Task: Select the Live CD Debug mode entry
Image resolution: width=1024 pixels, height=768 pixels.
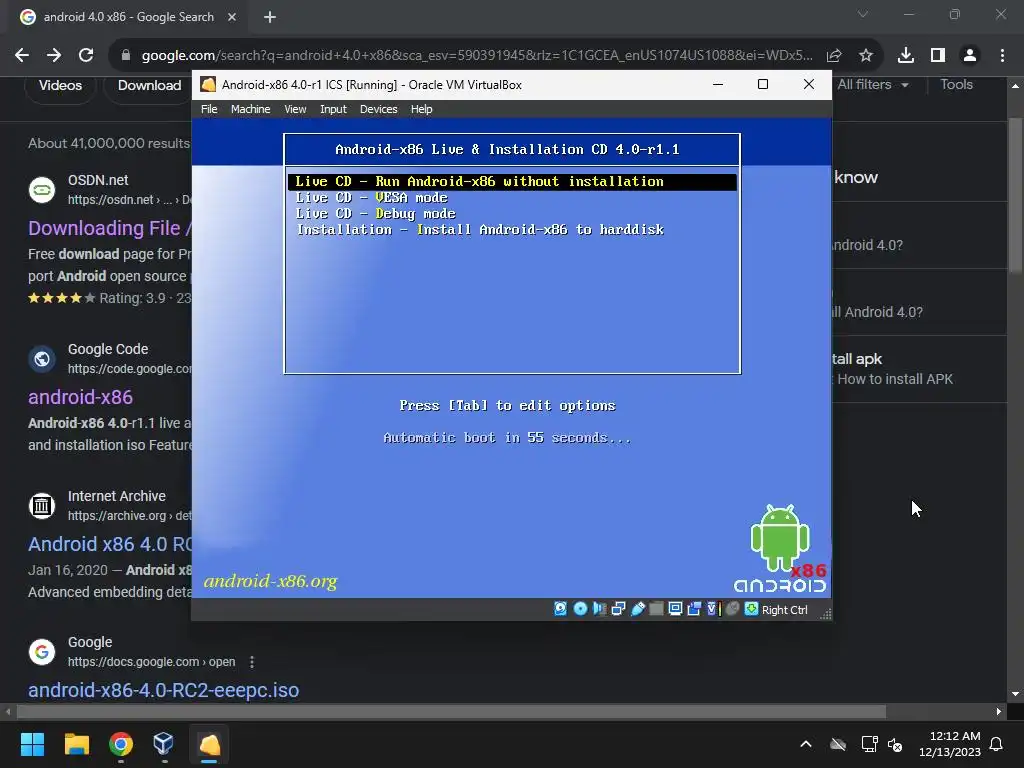Action: tap(376, 214)
